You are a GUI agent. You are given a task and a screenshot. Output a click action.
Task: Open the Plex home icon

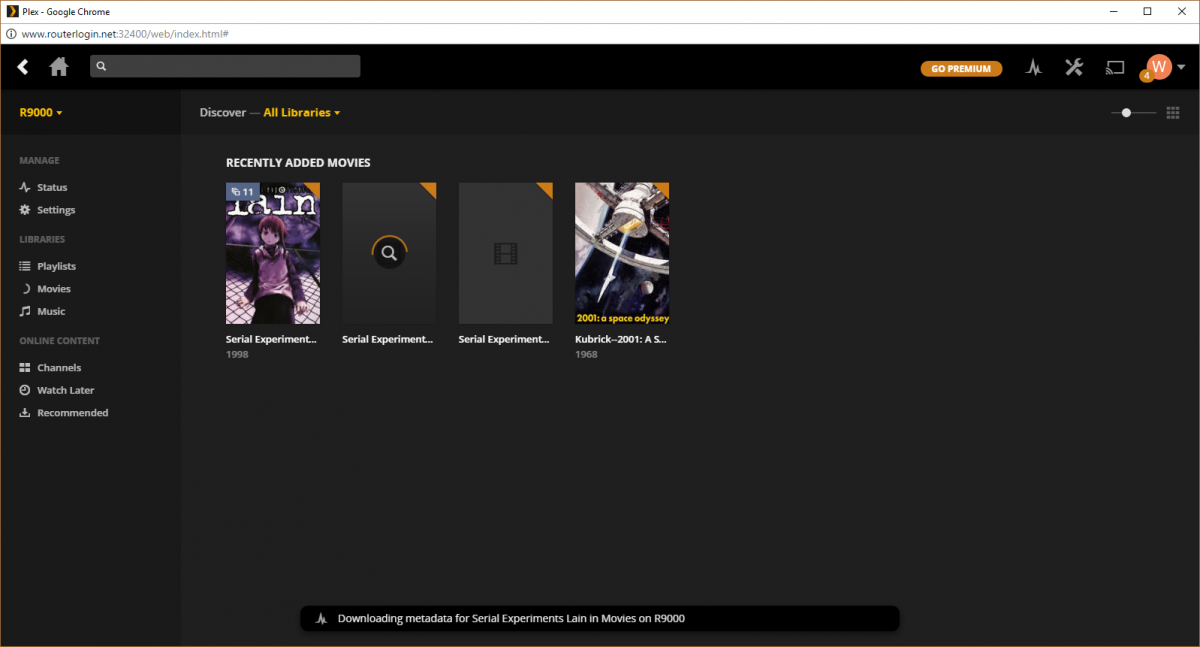pyautogui.click(x=59, y=67)
